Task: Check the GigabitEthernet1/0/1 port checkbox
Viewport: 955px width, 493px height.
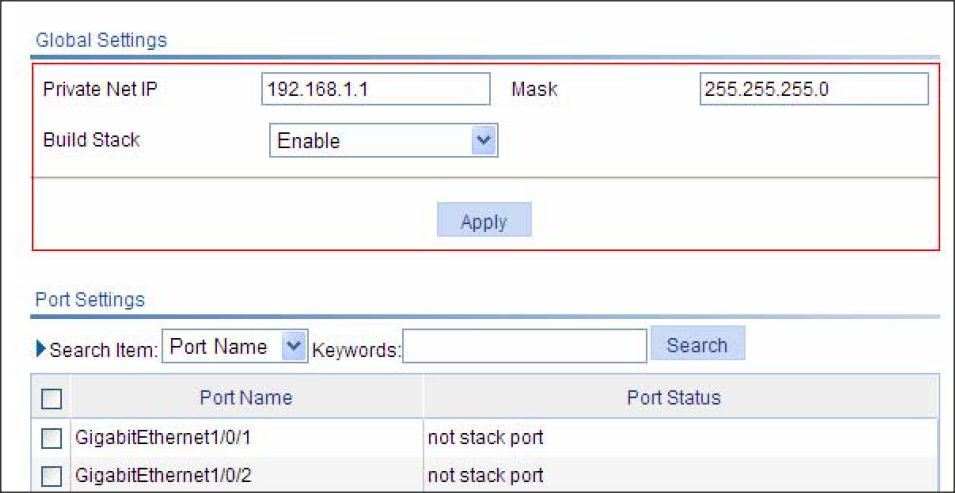Action: [51, 438]
